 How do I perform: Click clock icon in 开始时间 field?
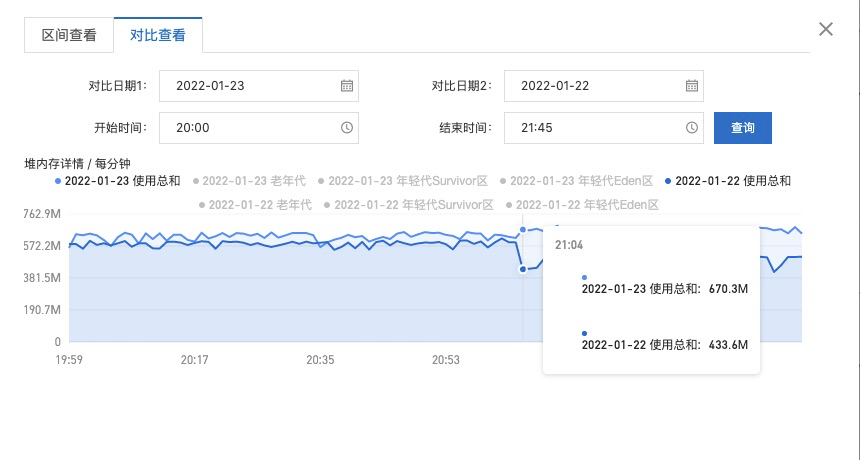point(346,128)
